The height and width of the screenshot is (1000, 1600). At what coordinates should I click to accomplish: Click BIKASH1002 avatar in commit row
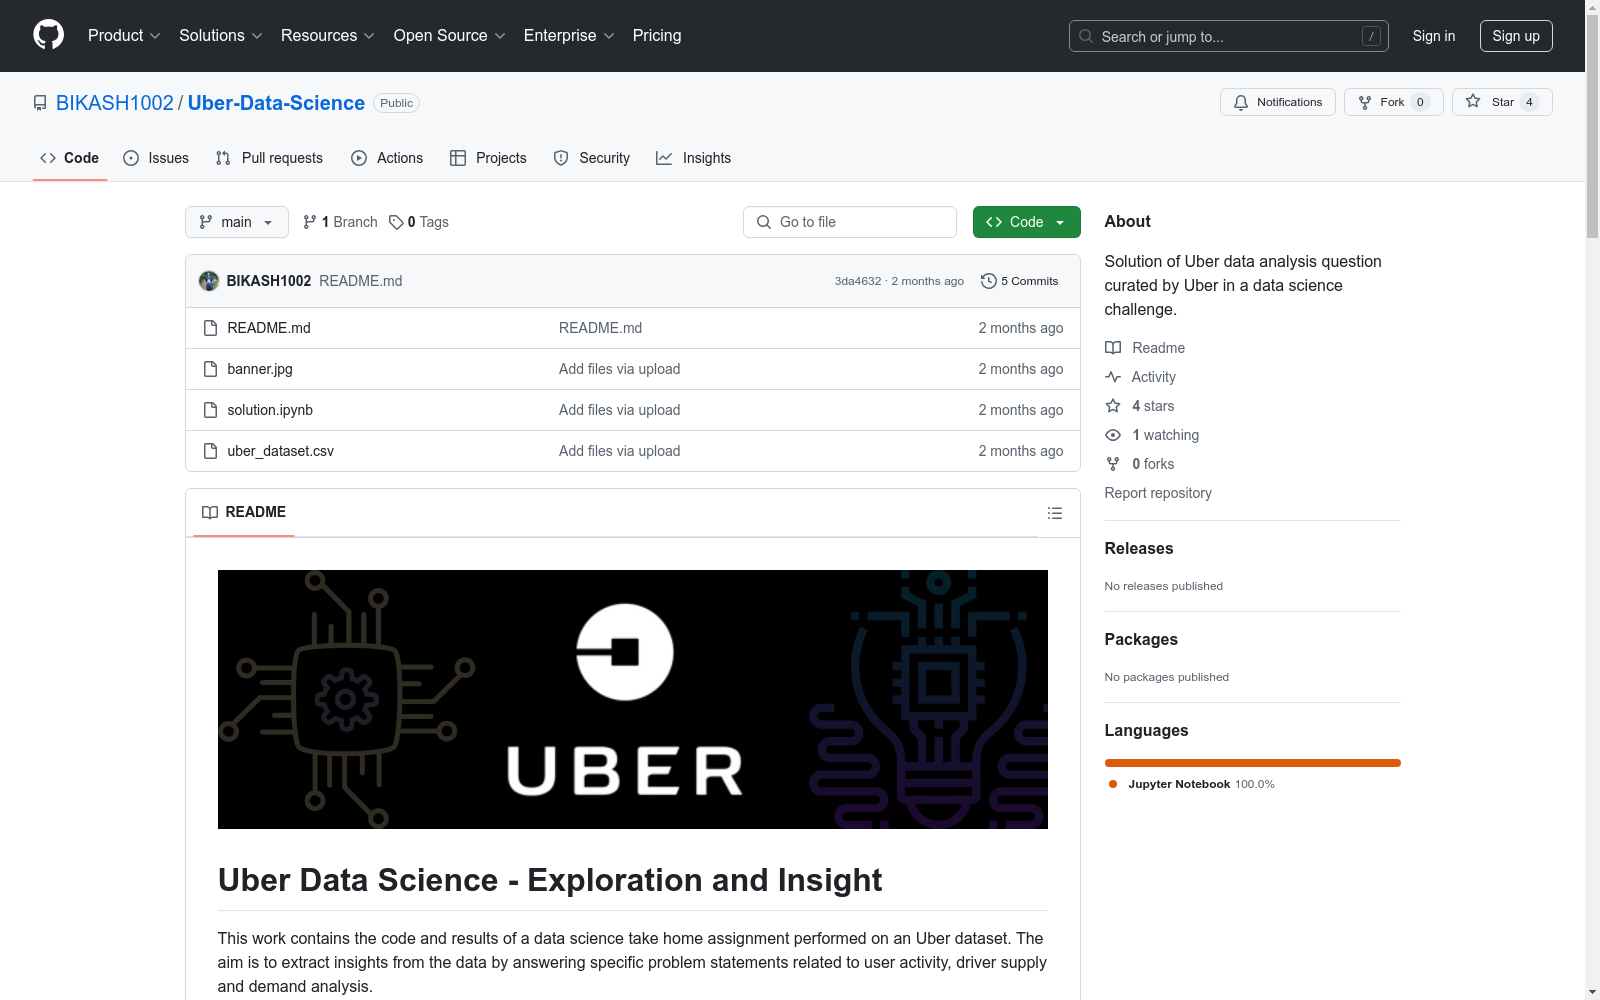coord(209,281)
